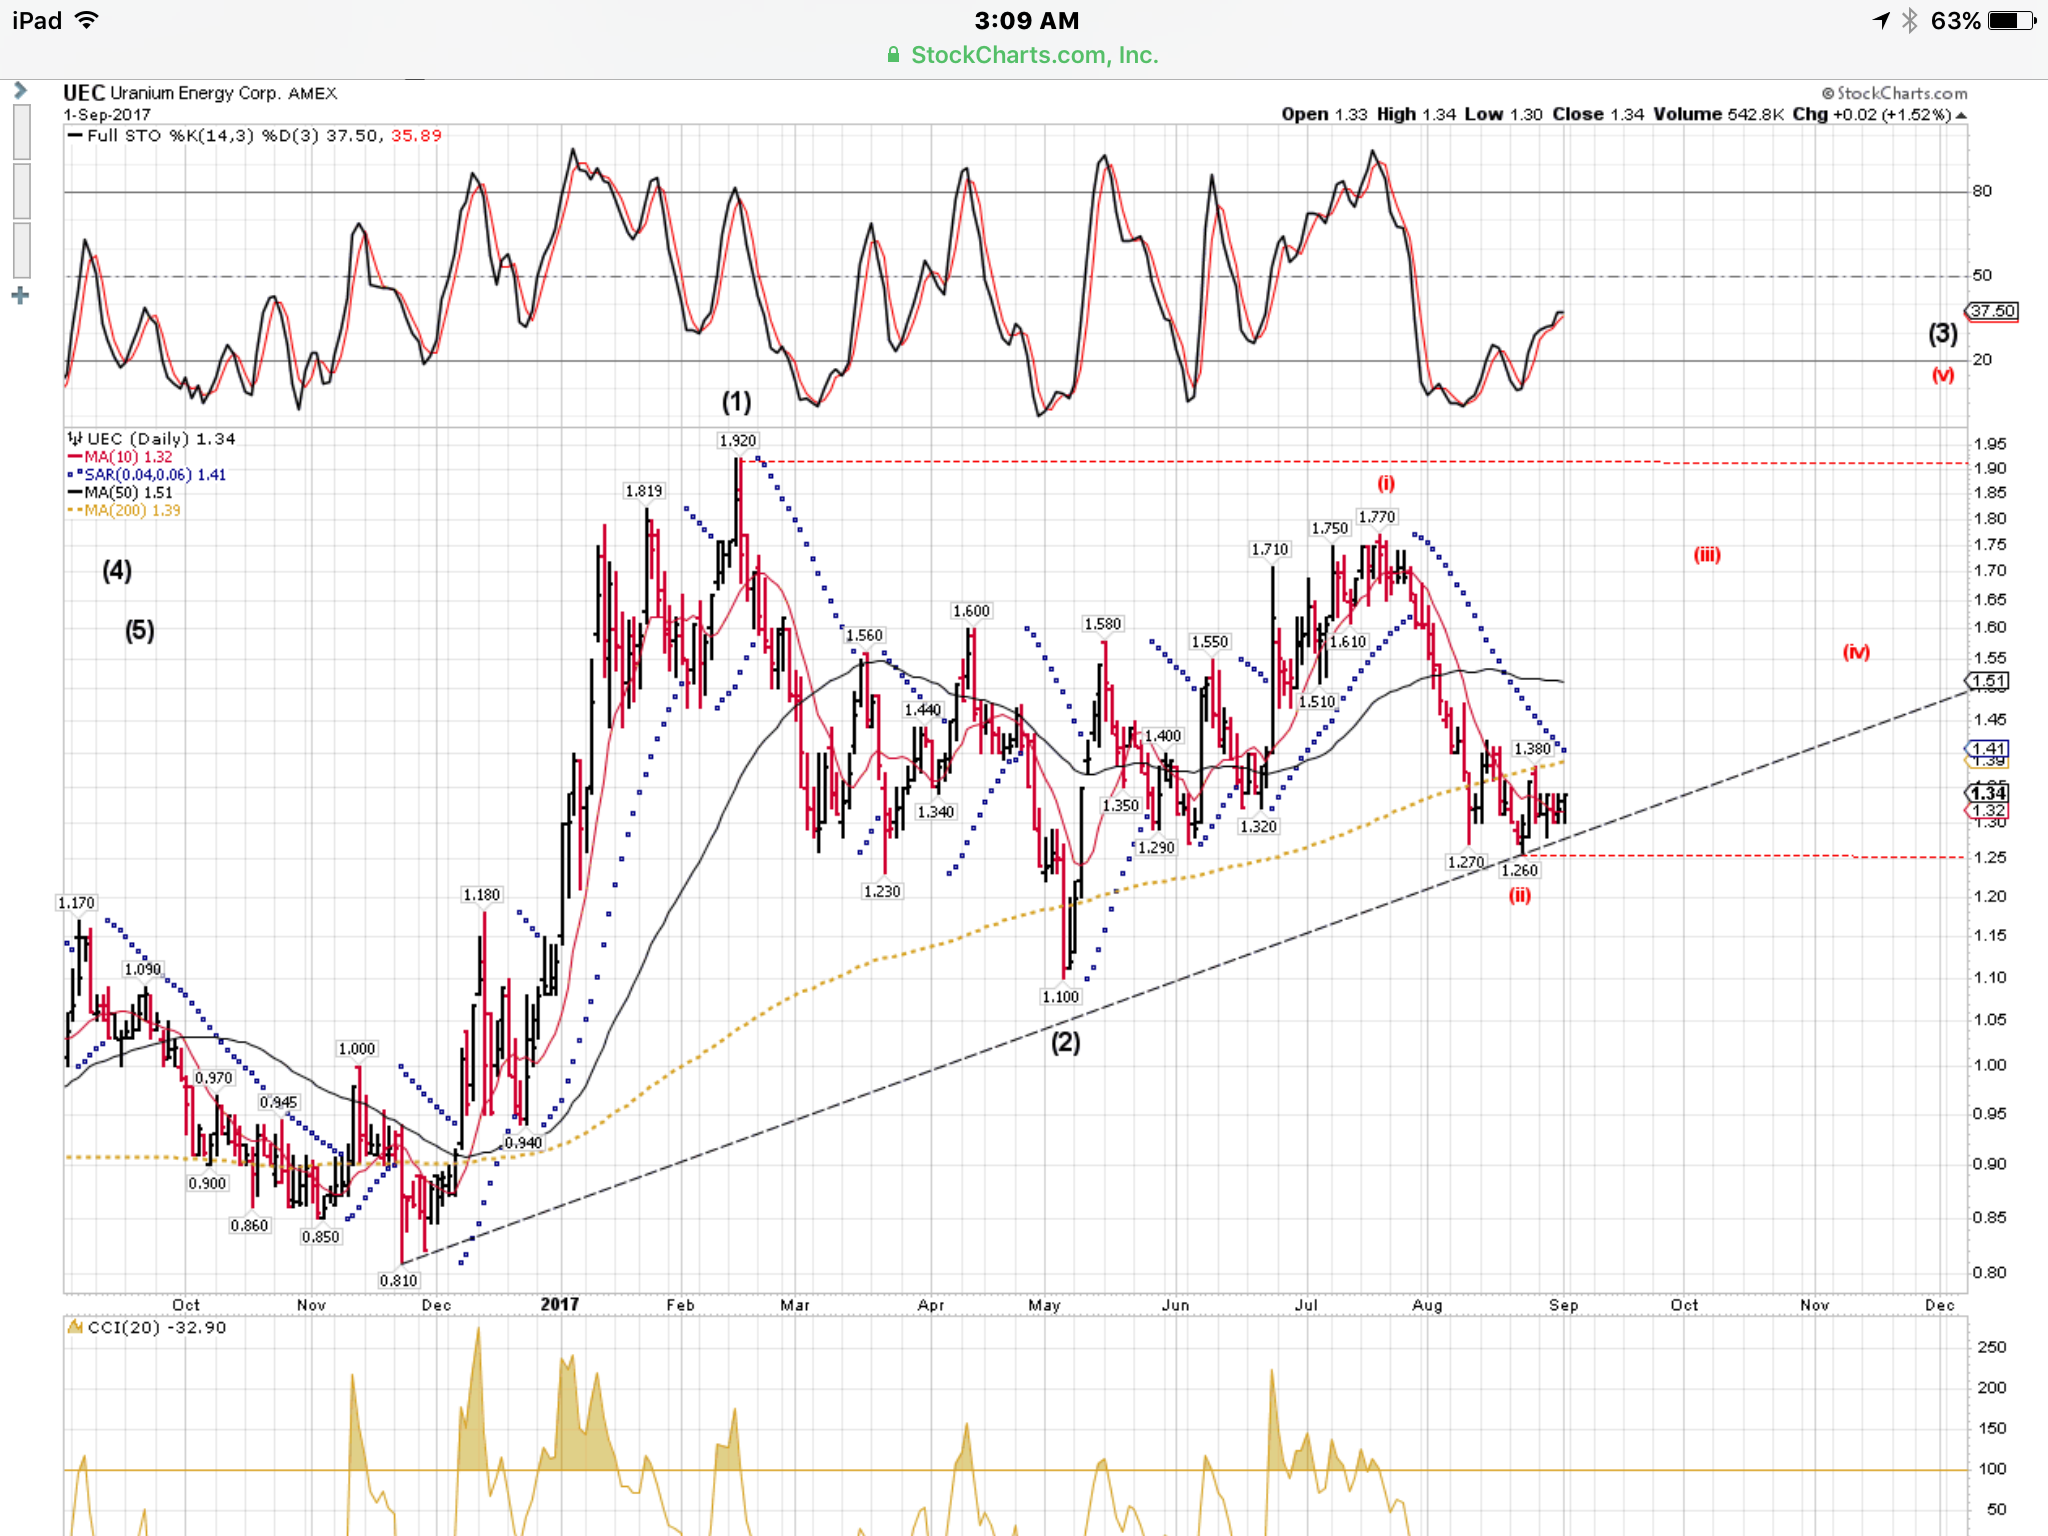
Task: Click the topmost gray box in left sidebar
Action: click(21, 131)
